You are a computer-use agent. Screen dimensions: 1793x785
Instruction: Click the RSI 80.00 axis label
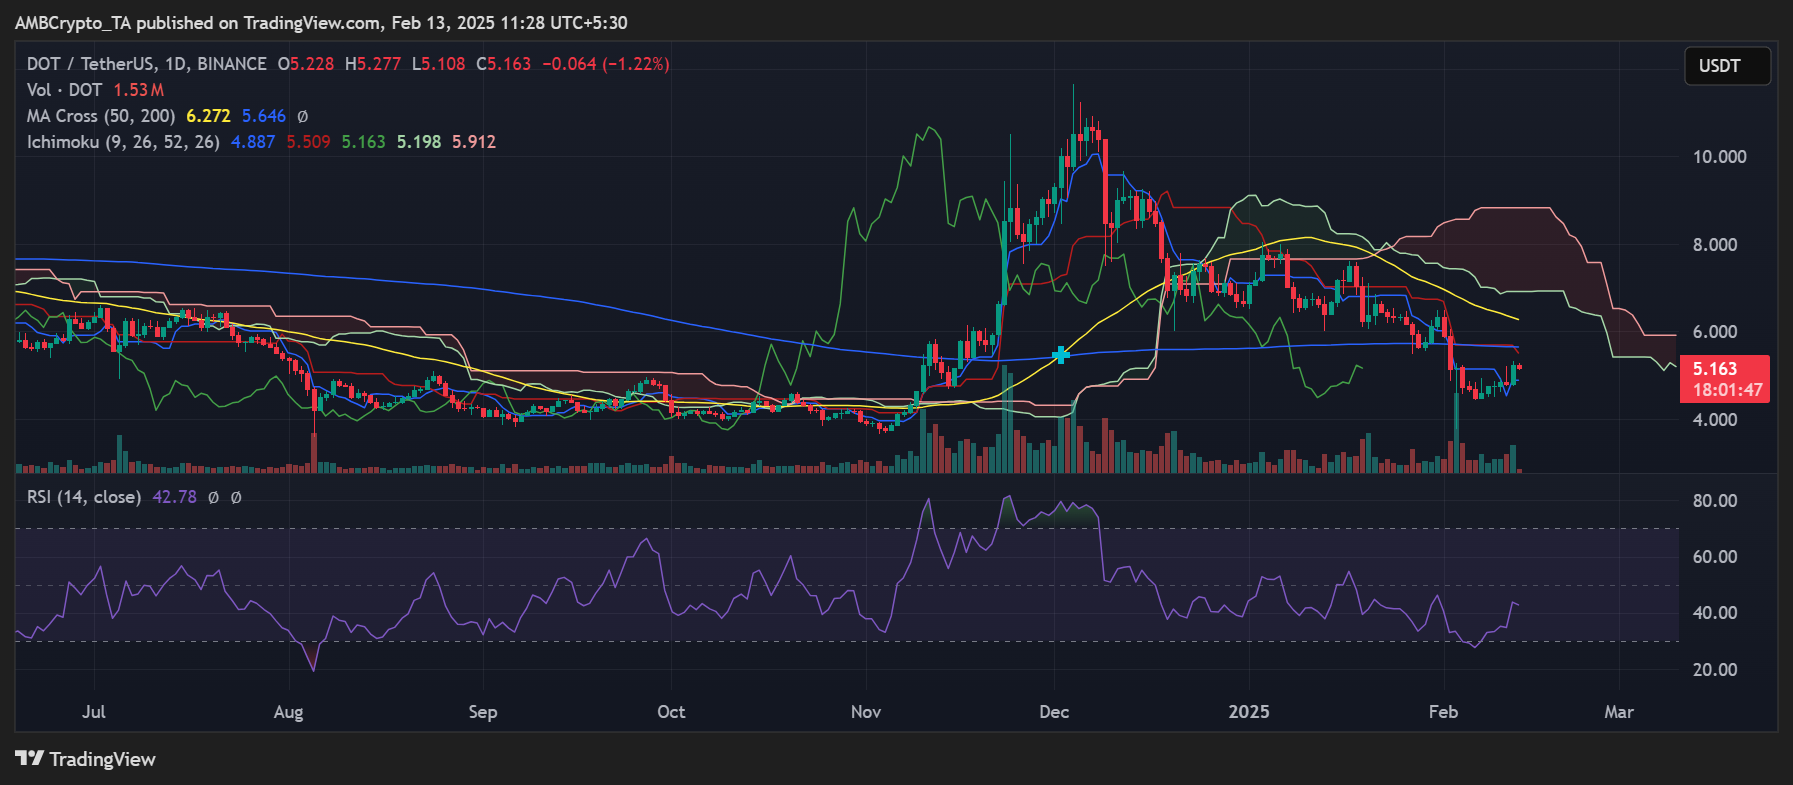click(x=1715, y=501)
